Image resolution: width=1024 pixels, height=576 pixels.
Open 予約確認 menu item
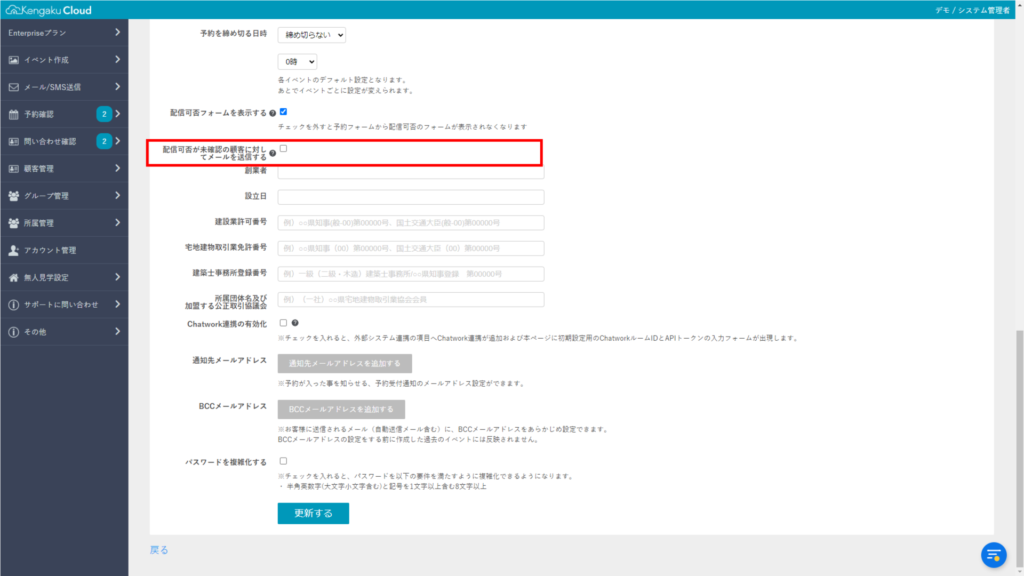64,114
